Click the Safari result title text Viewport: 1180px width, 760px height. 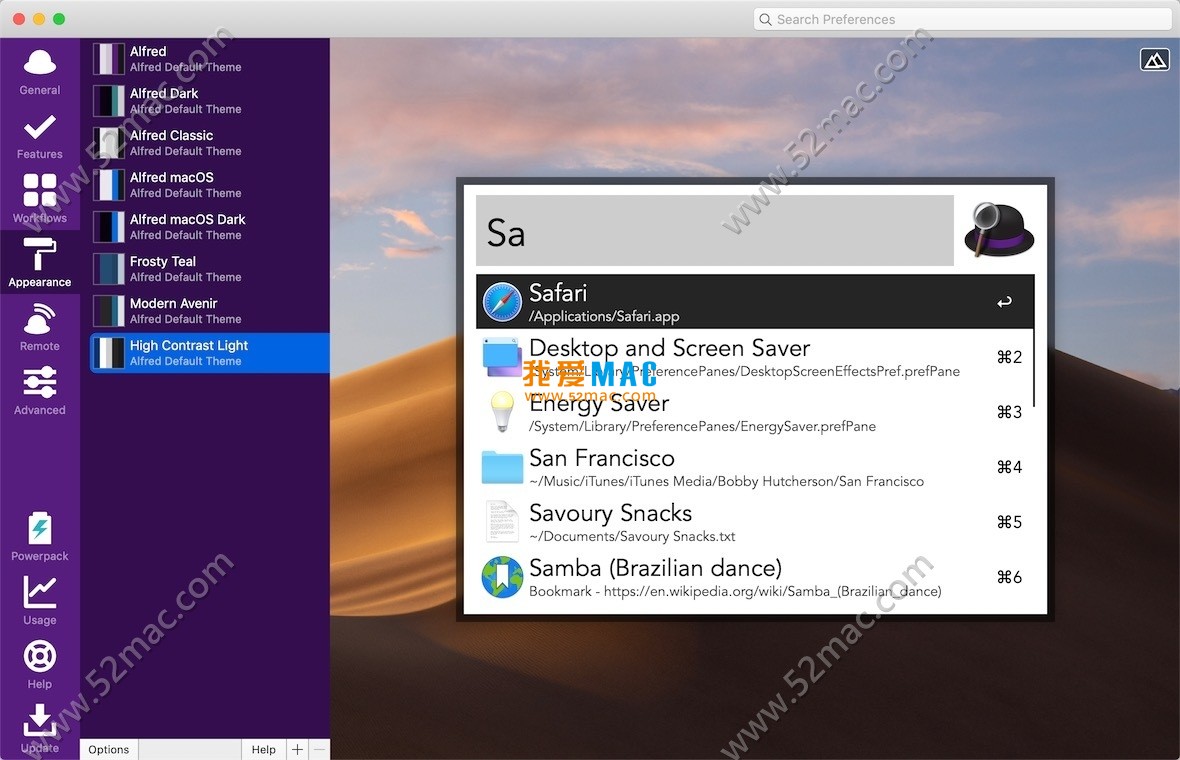pyautogui.click(x=558, y=292)
